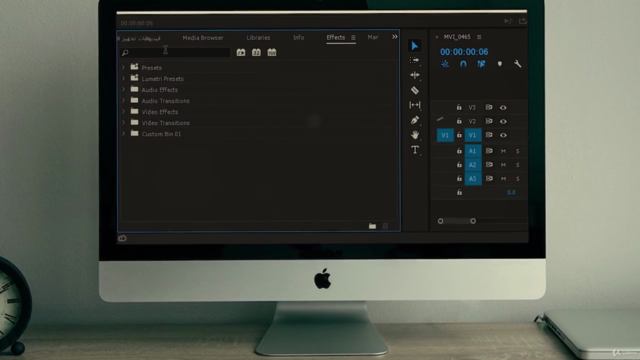Filter by Accelerated Effects icon
The width and height of the screenshot is (640, 360).
tap(241, 52)
